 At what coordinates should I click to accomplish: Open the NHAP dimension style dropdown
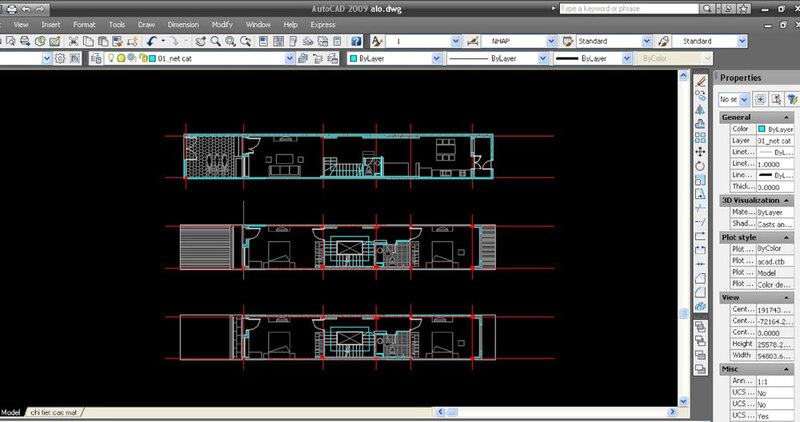(551, 41)
